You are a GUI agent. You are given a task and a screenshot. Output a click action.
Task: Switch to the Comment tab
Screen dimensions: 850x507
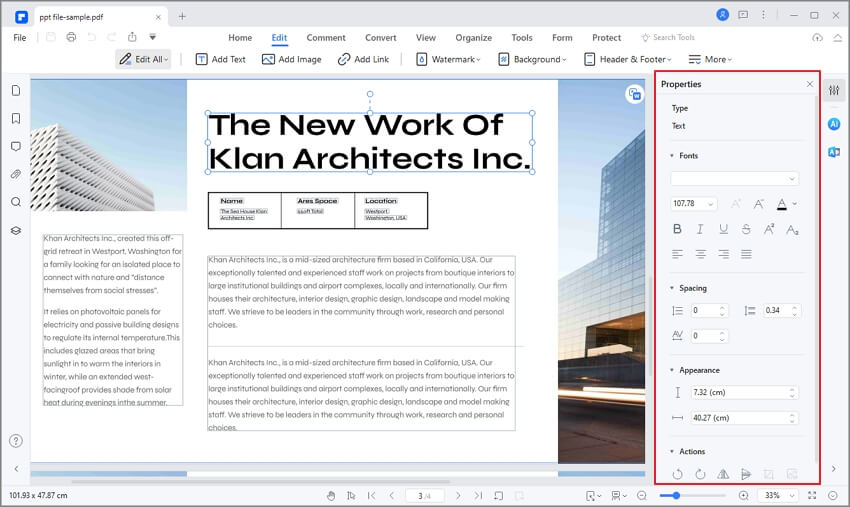click(326, 37)
